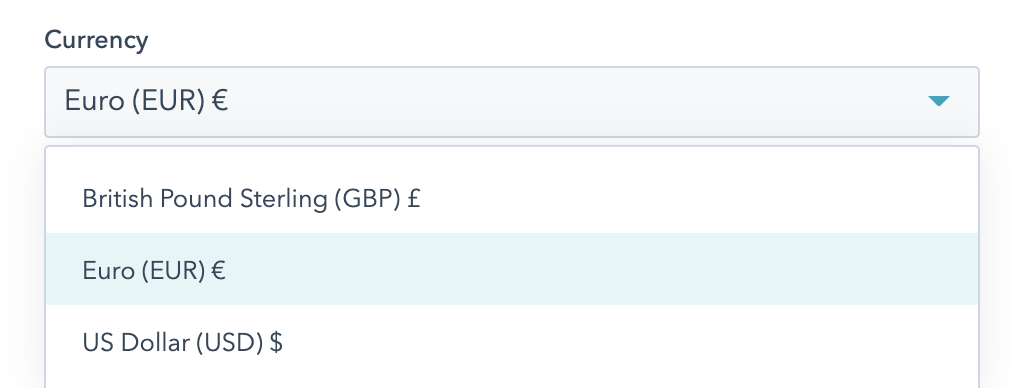
Task: Click the words US Dollar in the list
Action: [135, 342]
